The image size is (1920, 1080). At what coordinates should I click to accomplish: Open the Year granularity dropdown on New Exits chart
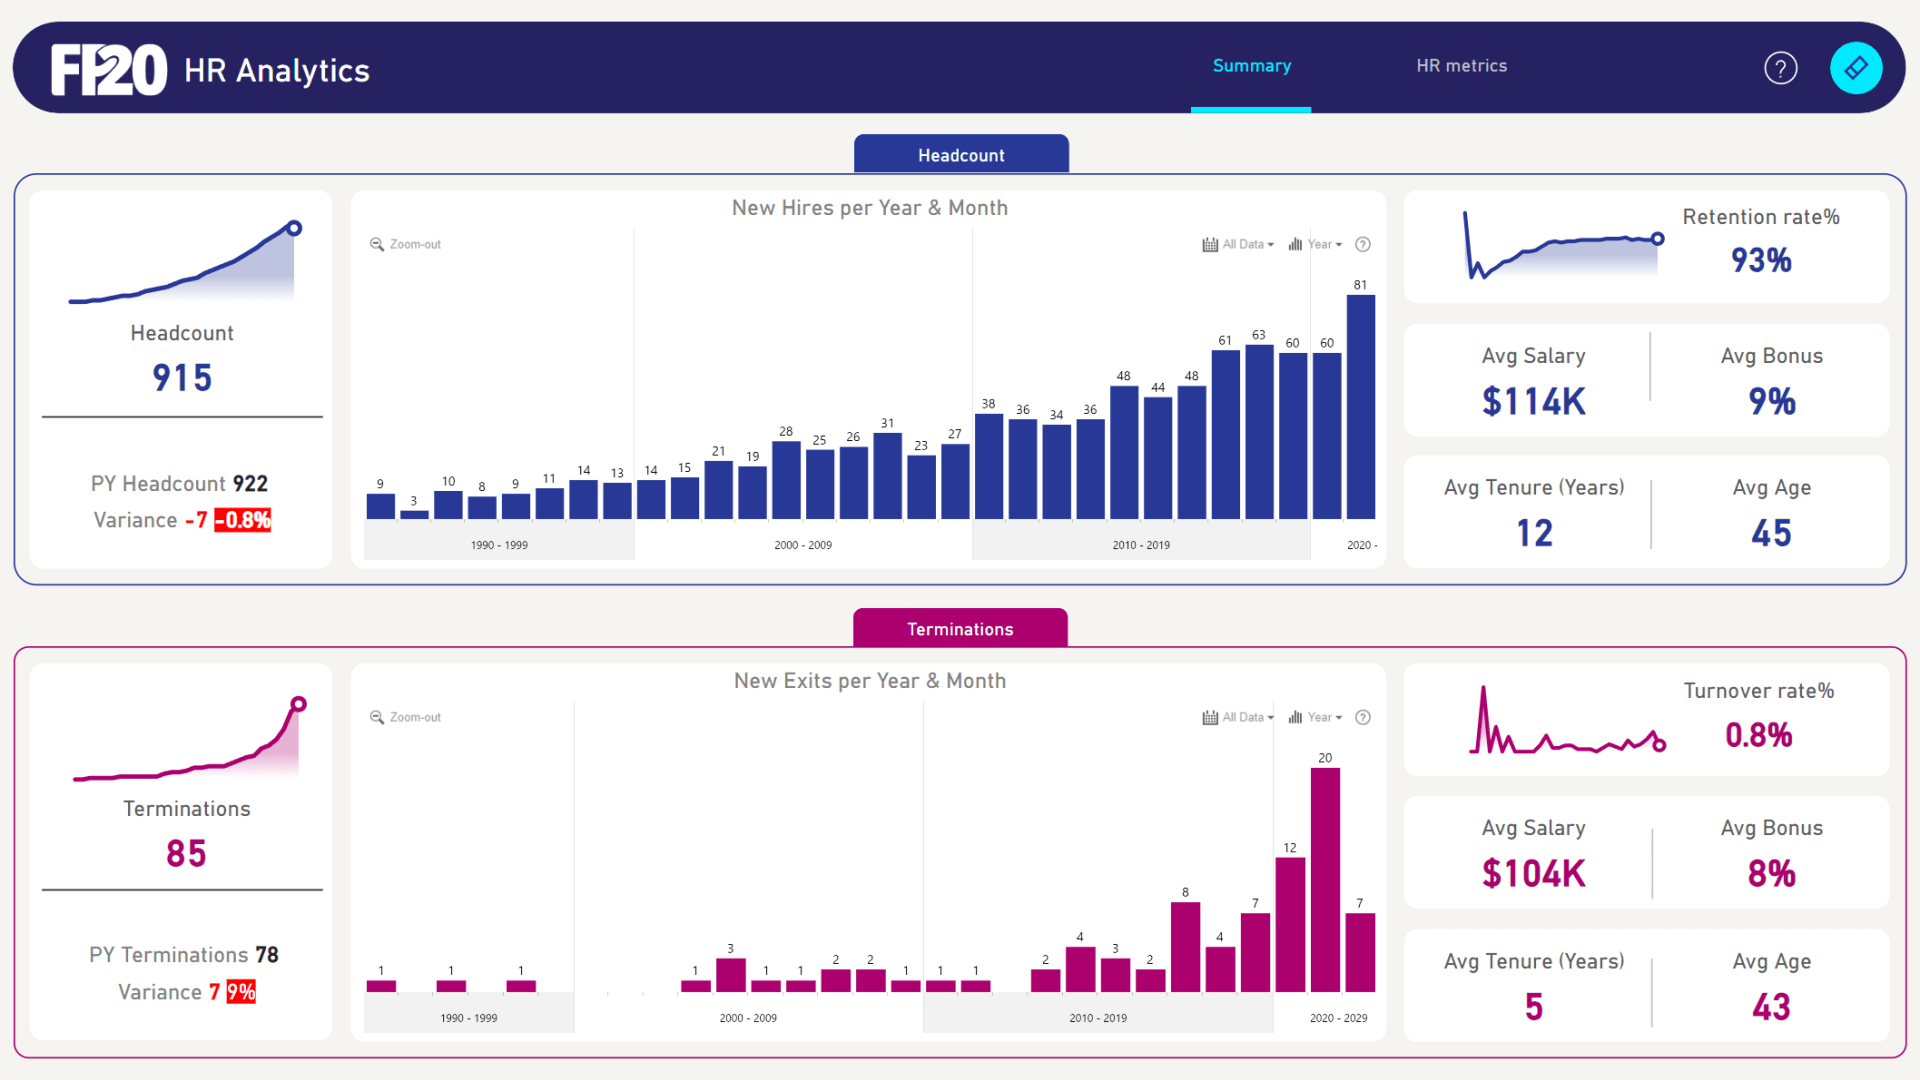1322,717
